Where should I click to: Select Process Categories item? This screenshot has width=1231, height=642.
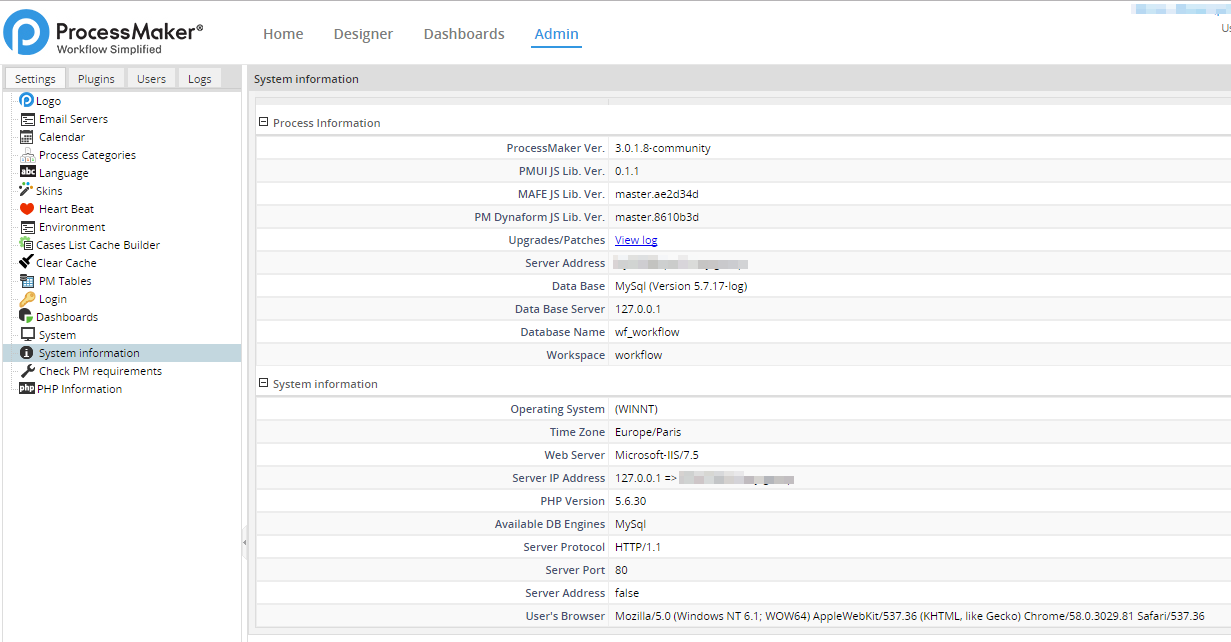(x=87, y=155)
